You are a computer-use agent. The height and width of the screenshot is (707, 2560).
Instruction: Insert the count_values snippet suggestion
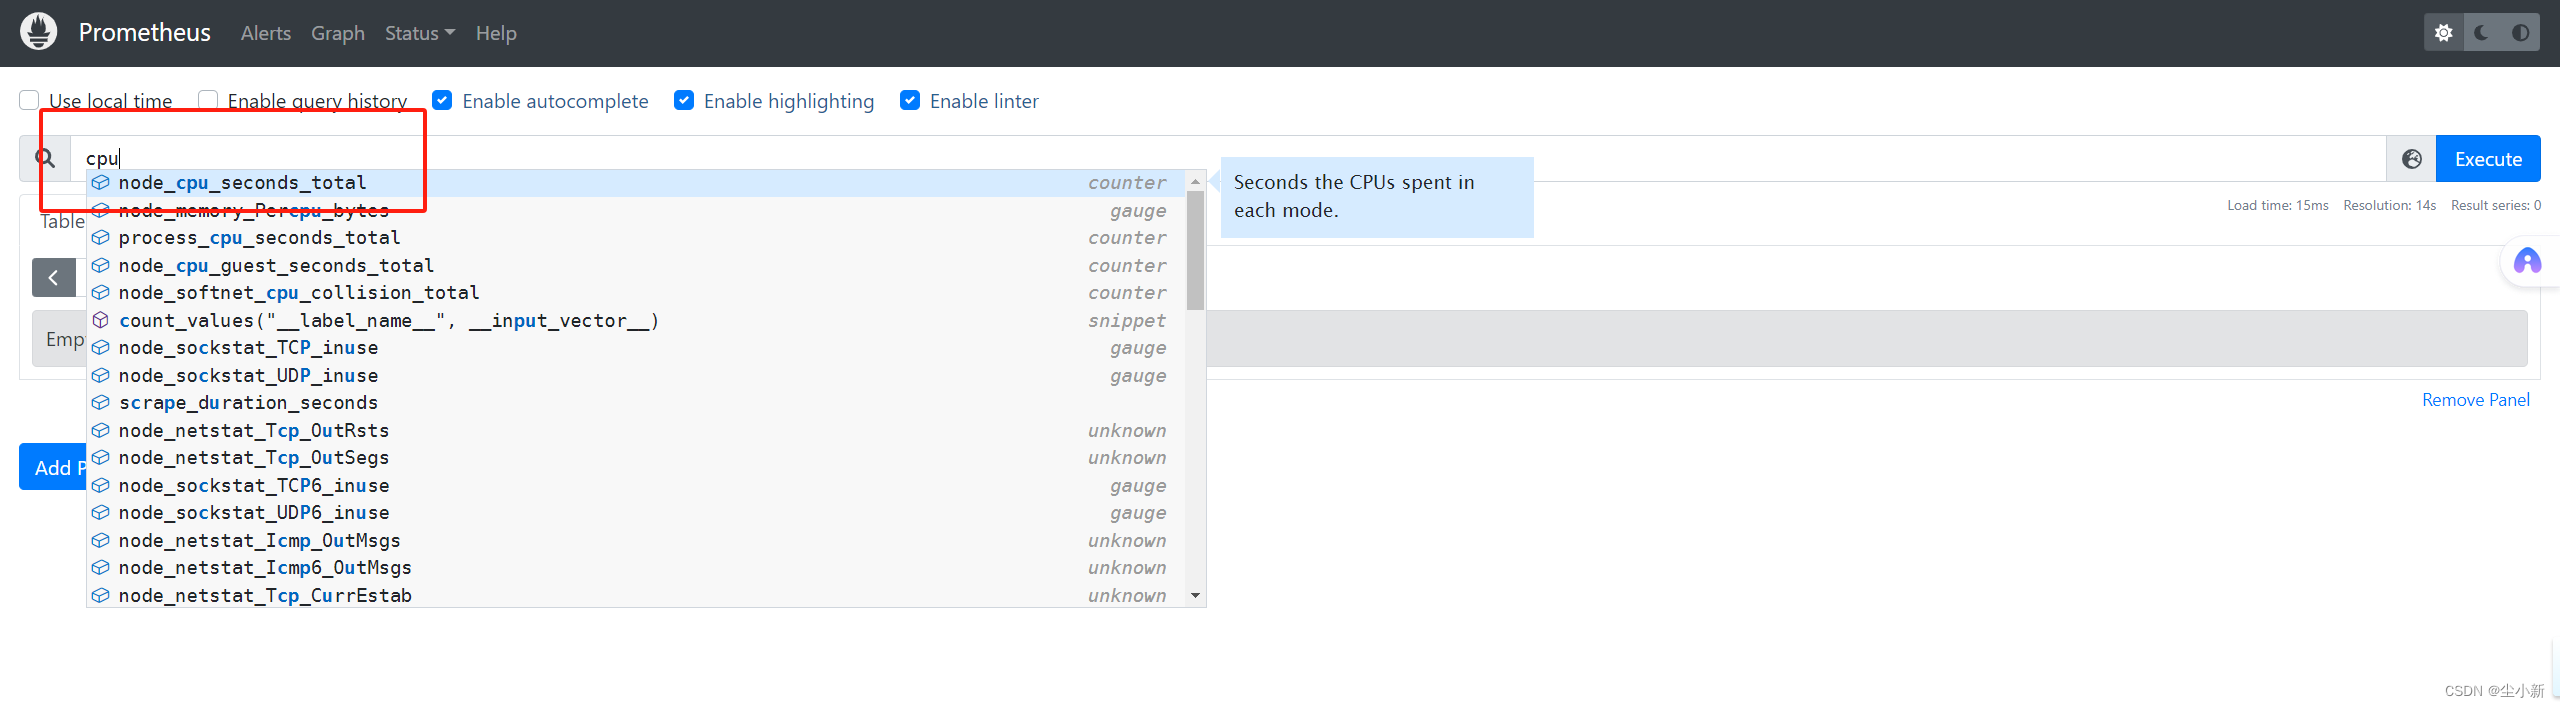click(636, 321)
